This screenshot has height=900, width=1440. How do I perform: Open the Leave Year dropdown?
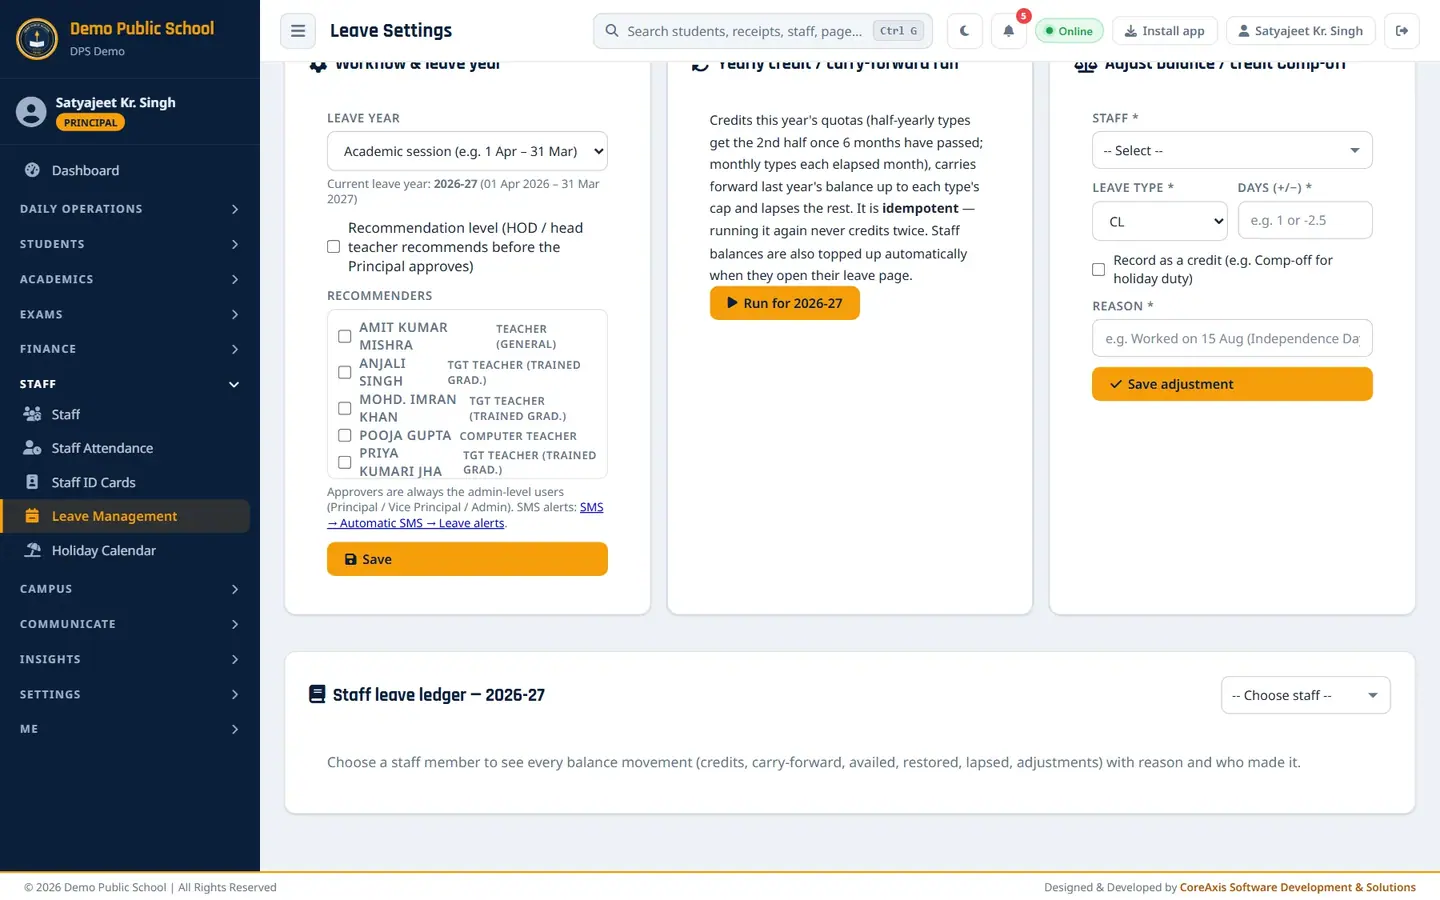[467, 151]
